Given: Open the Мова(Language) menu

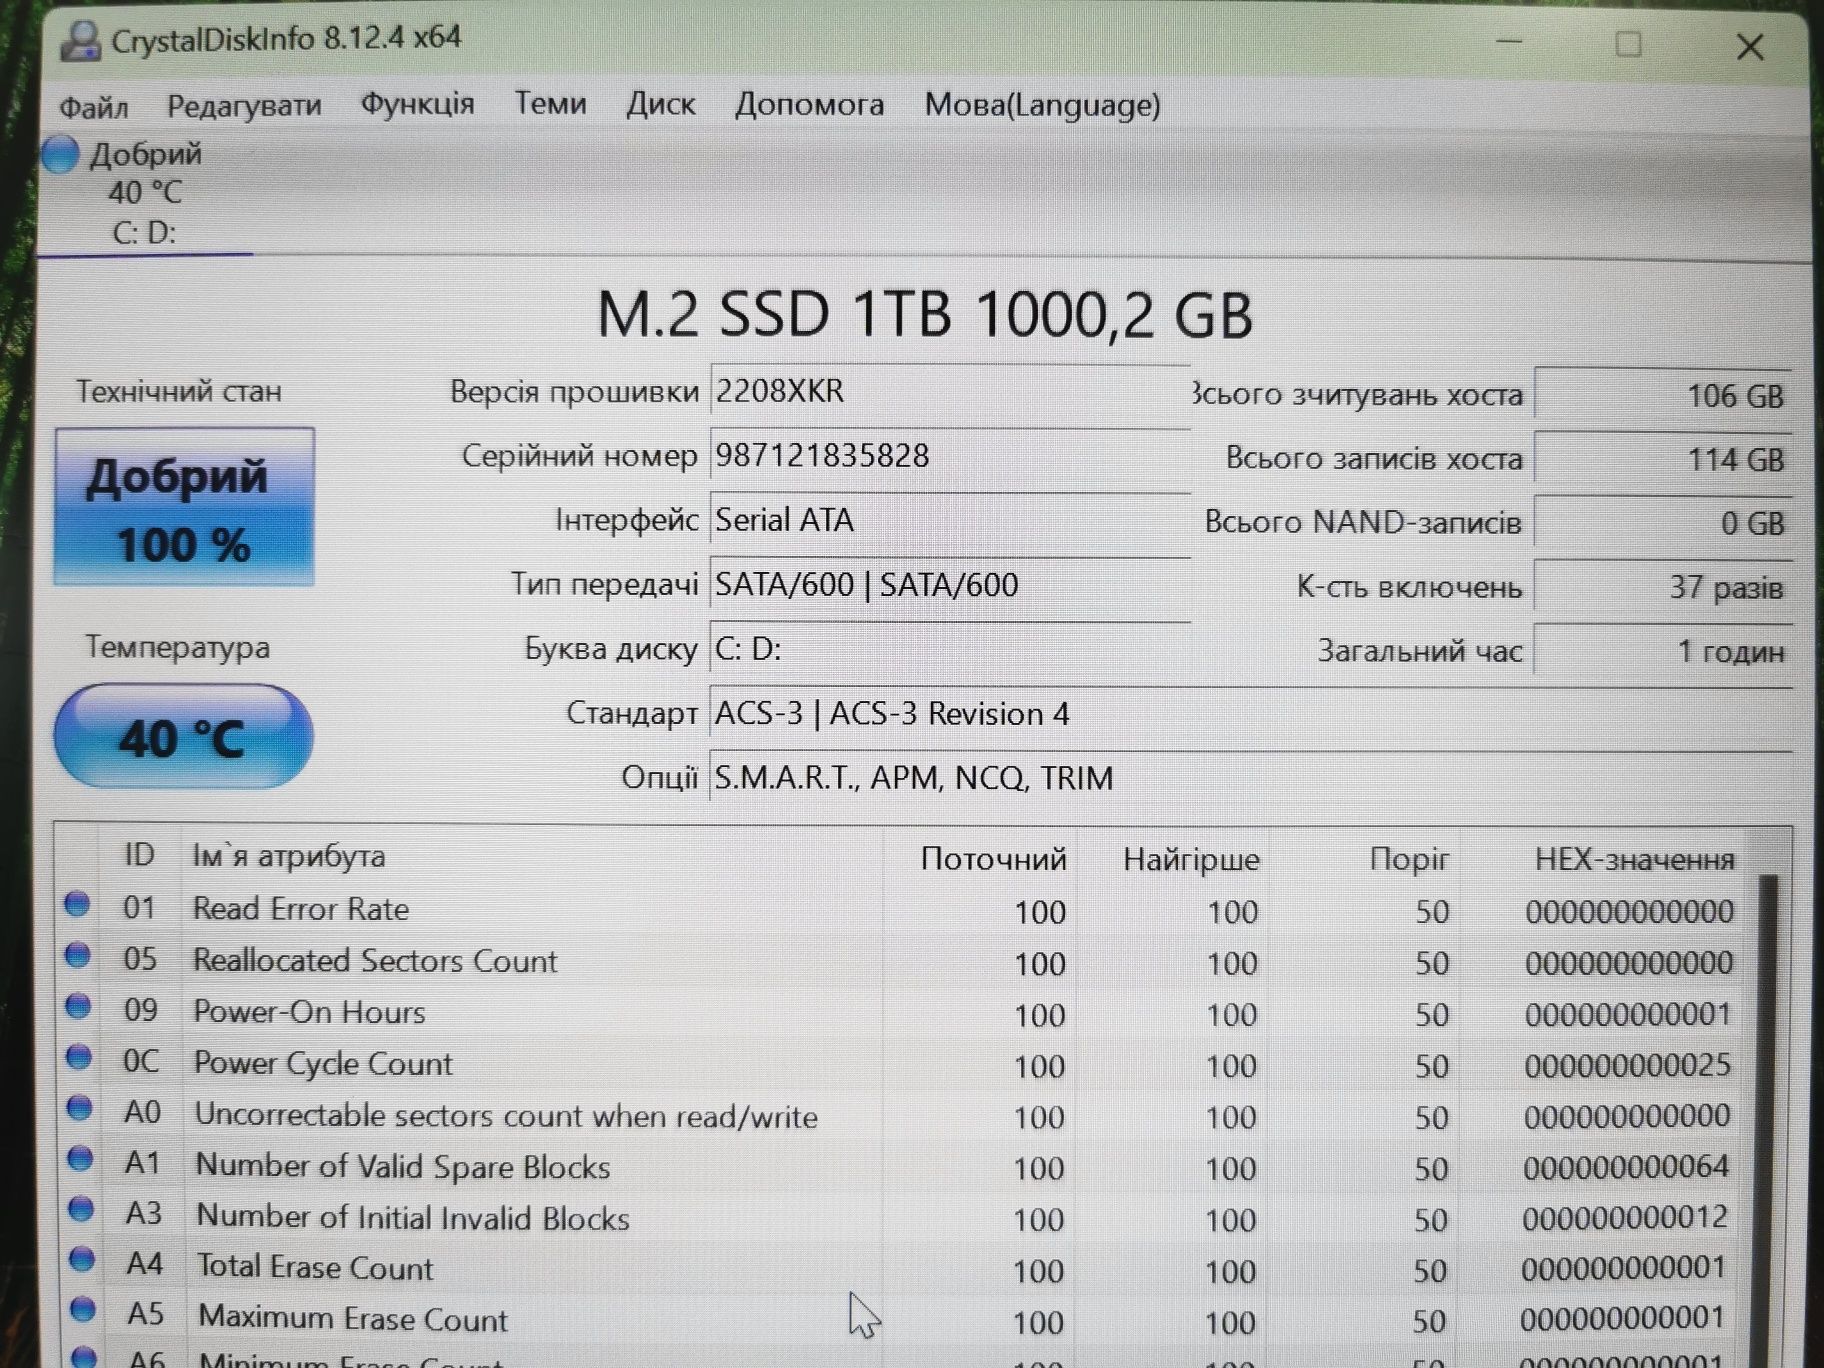Looking at the screenshot, I should tap(1042, 104).
